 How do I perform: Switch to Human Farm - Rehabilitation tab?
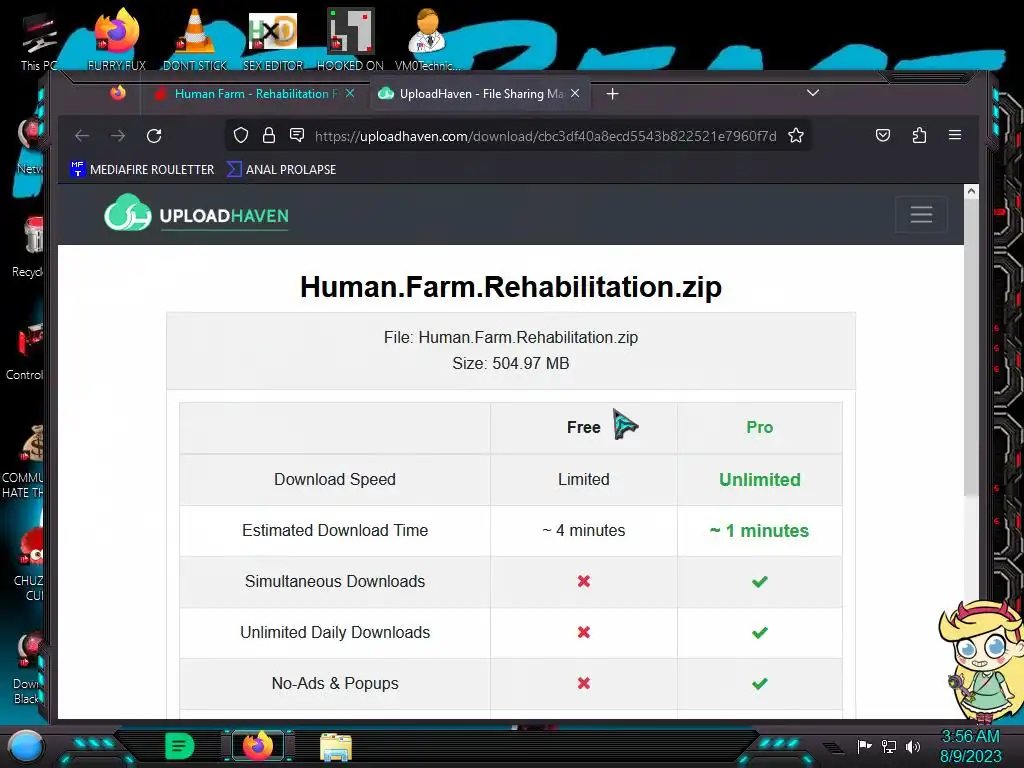(x=255, y=94)
